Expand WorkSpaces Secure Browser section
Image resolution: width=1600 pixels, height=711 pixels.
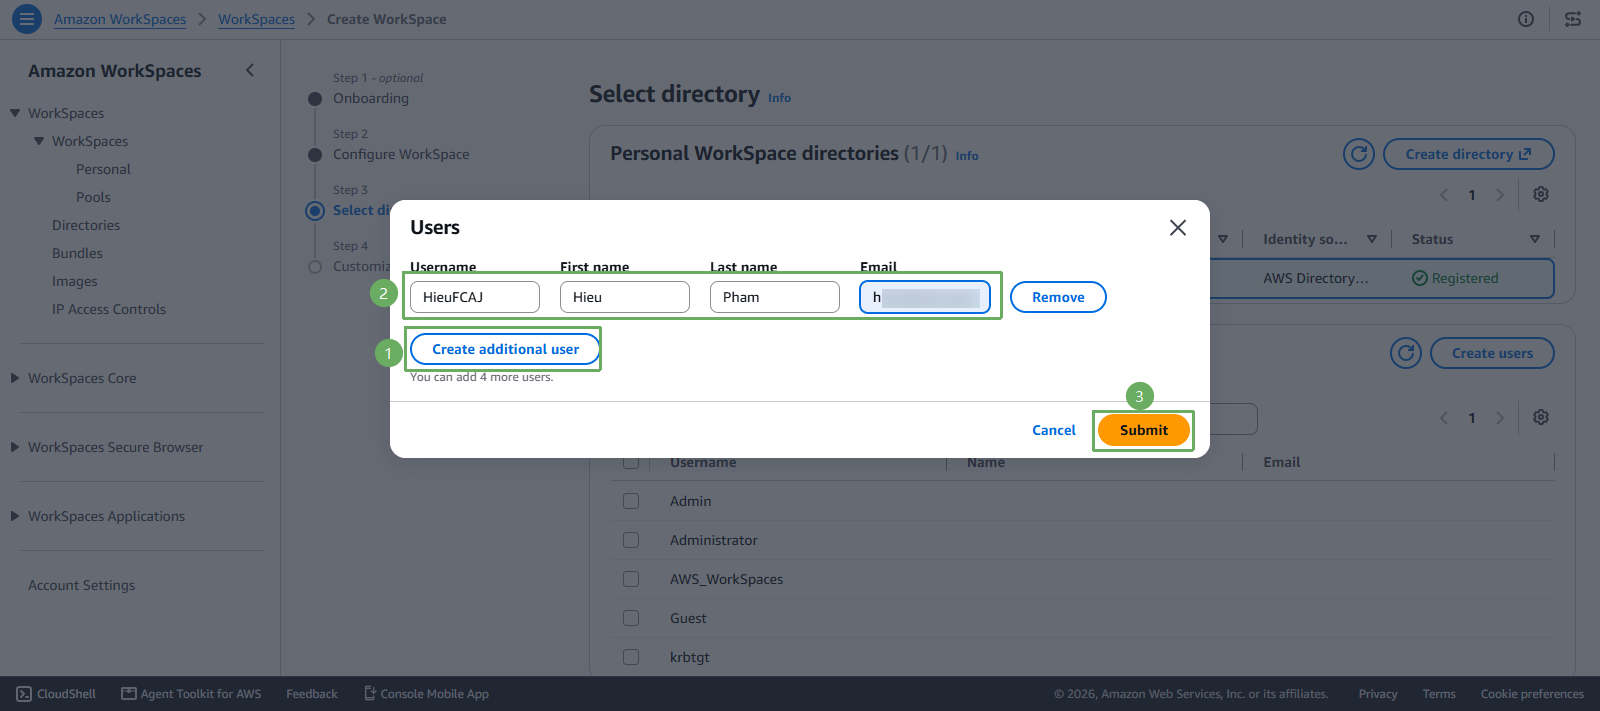coord(15,447)
